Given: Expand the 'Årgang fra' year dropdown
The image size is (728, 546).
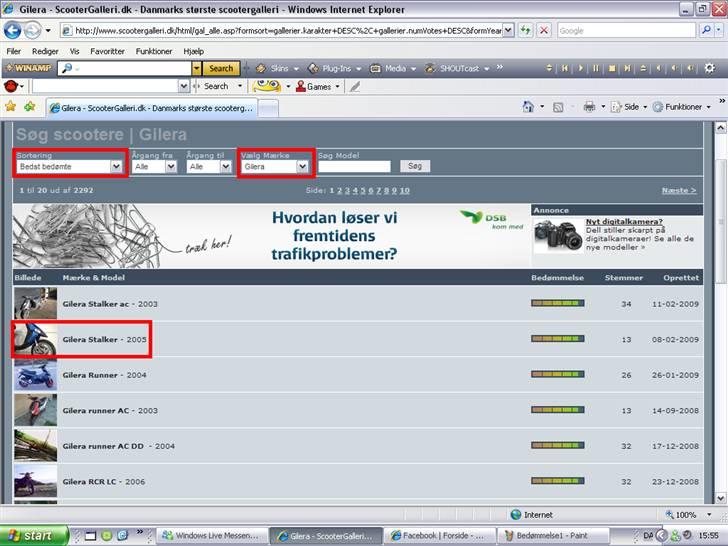Looking at the screenshot, I should (x=155, y=167).
